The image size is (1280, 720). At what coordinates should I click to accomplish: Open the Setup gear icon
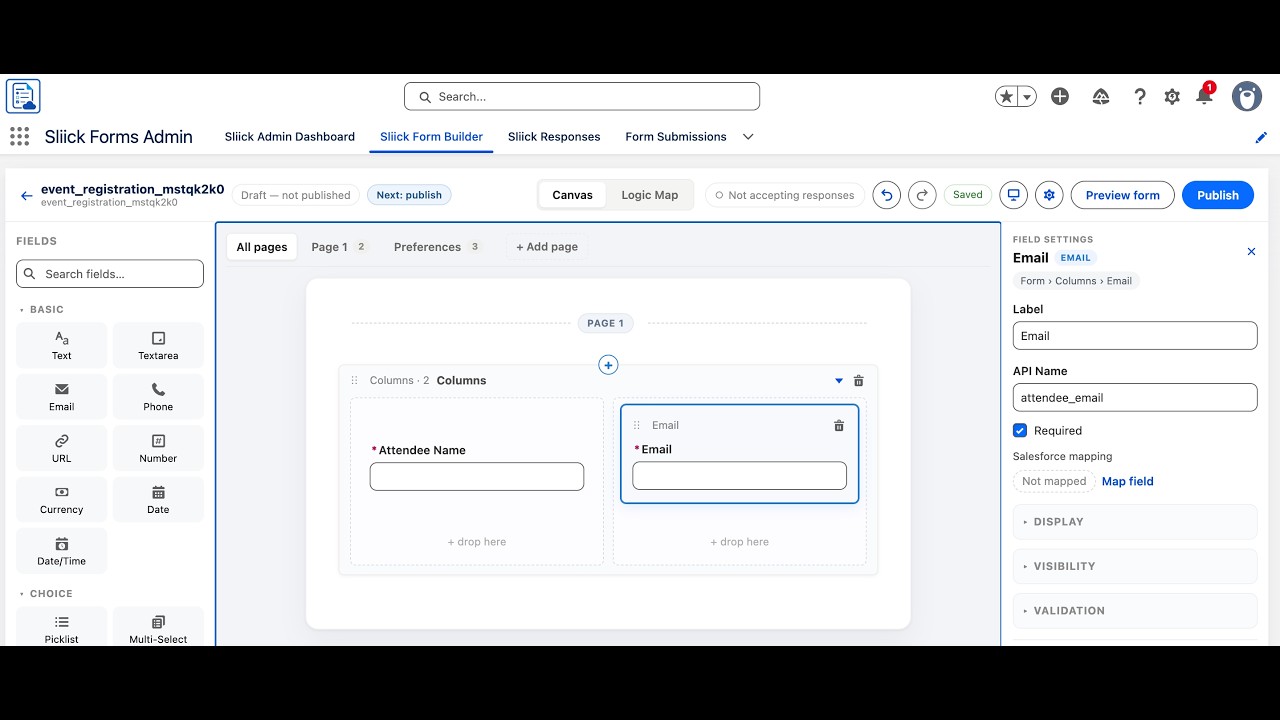pos(1172,97)
